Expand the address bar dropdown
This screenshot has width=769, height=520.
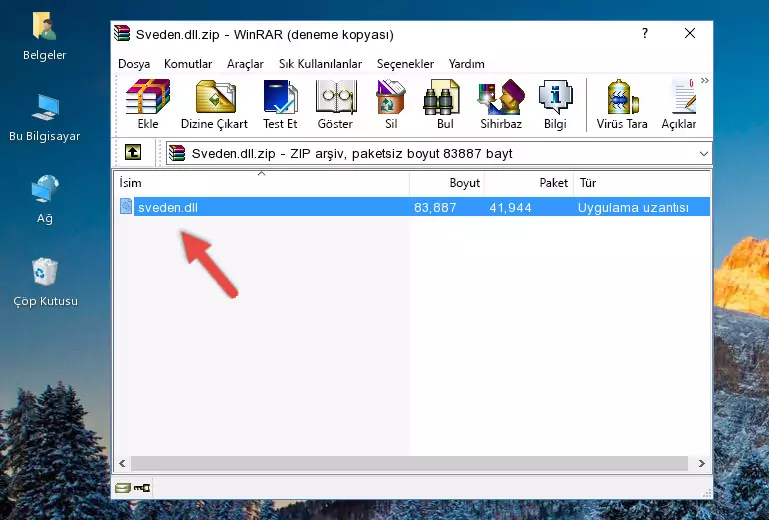coord(704,154)
